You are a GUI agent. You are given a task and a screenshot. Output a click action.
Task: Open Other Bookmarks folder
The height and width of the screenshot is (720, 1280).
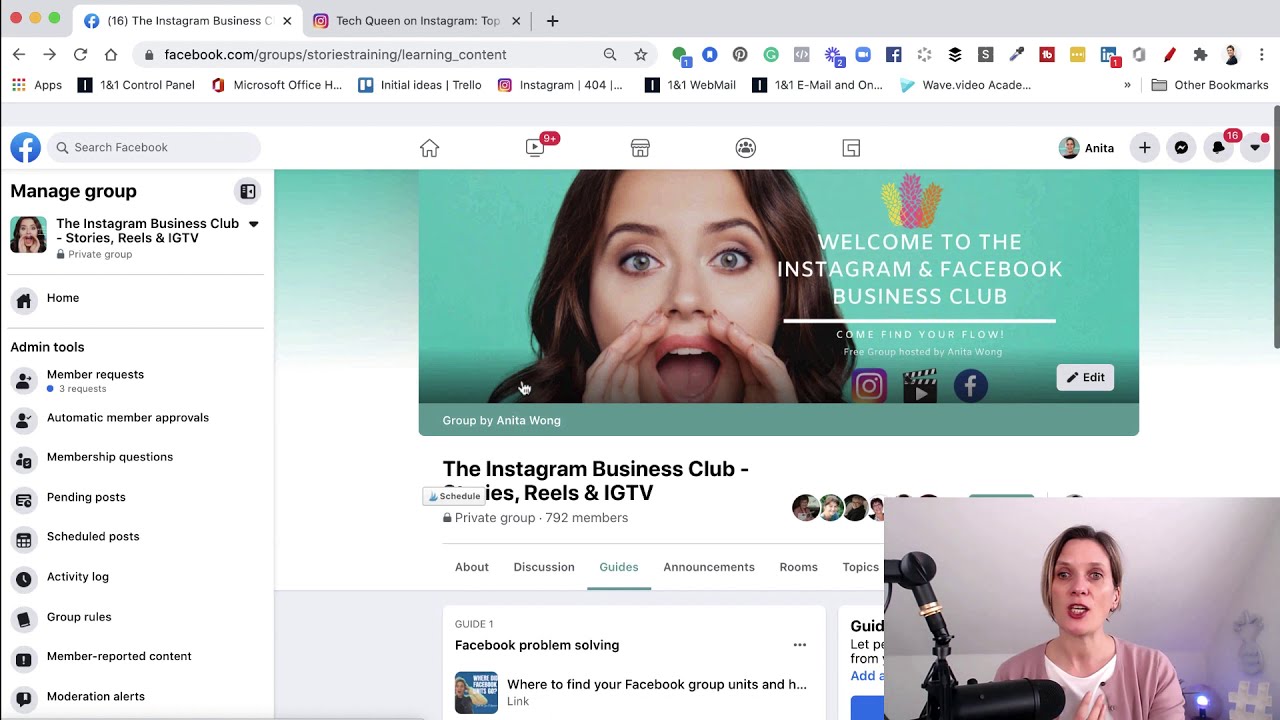[x=1210, y=85]
